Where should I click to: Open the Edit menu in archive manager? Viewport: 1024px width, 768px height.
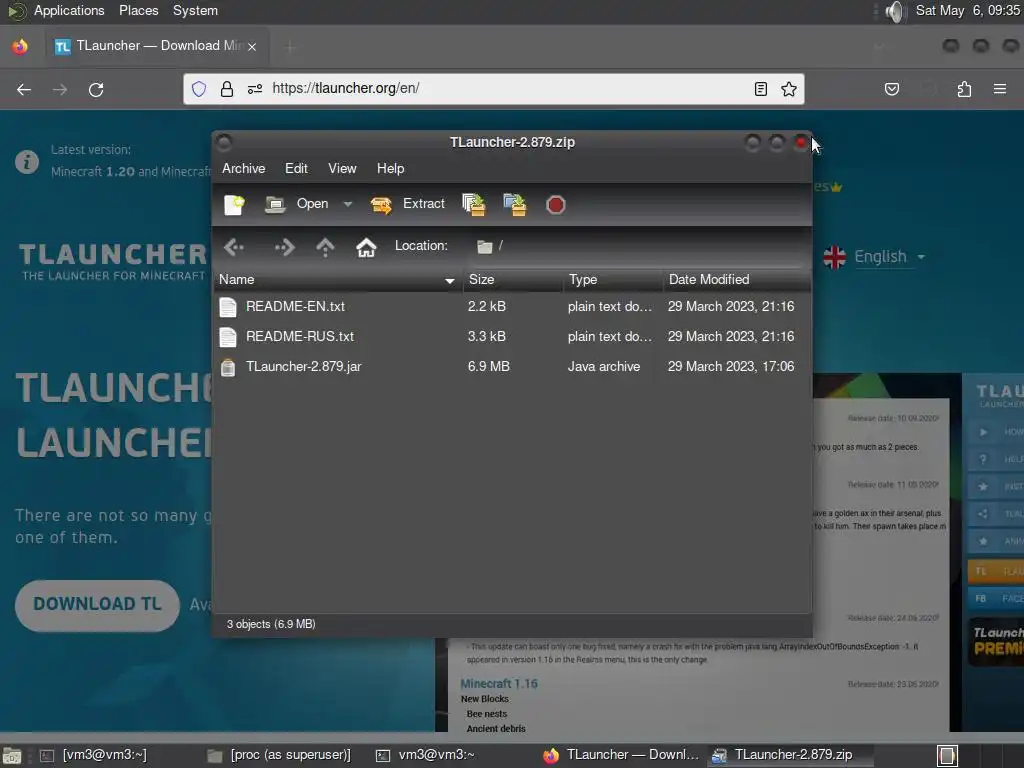pos(296,168)
